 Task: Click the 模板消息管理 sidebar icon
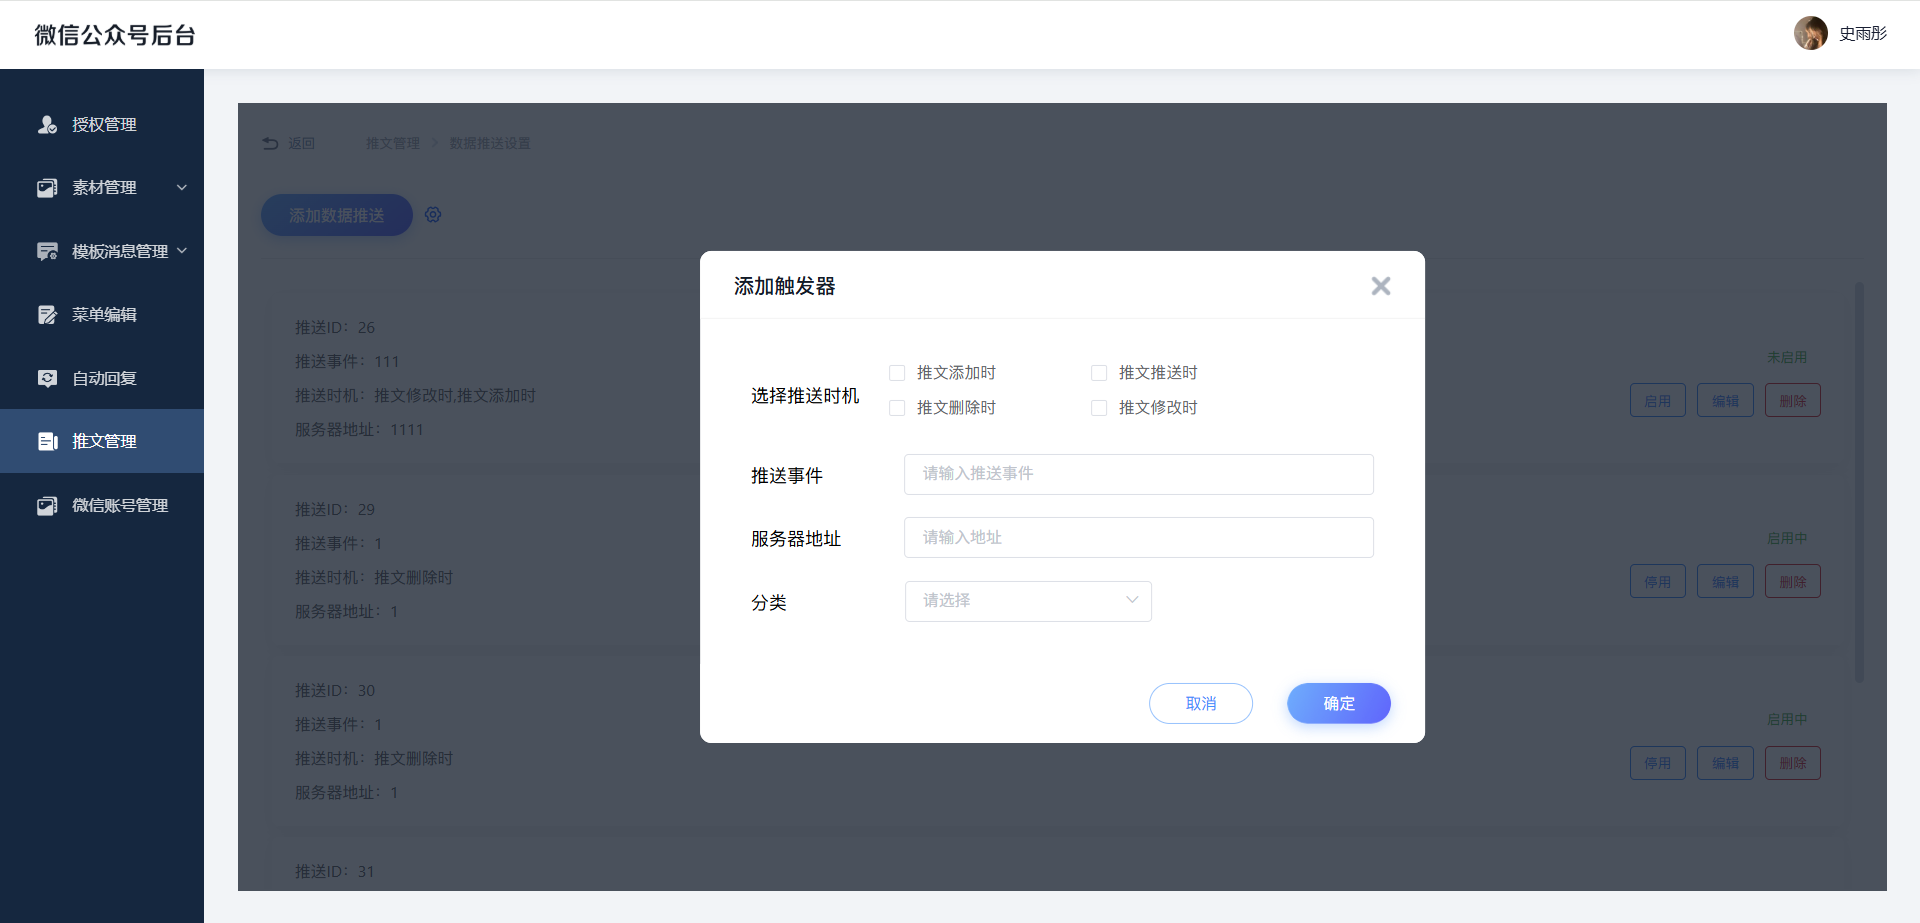pyautogui.click(x=47, y=251)
